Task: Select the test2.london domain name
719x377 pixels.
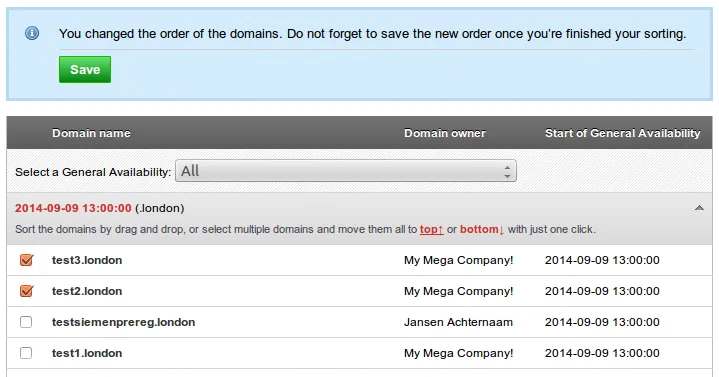Action: [x=87, y=291]
